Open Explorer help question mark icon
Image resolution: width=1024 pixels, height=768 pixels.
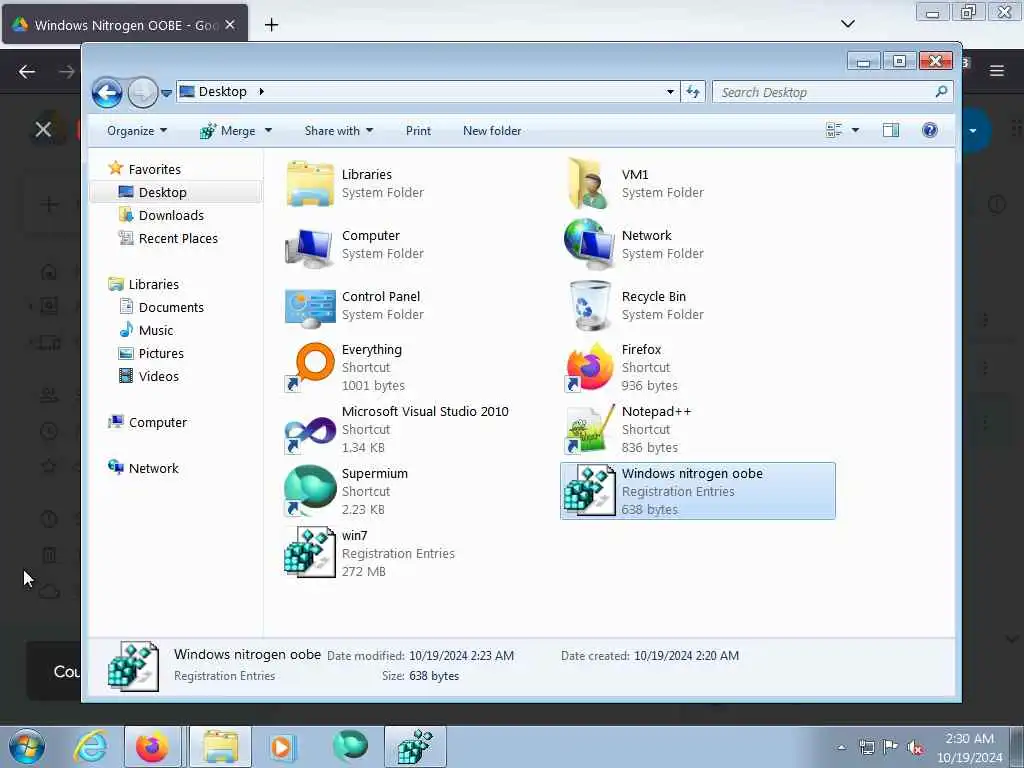pyautogui.click(x=929, y=130)
